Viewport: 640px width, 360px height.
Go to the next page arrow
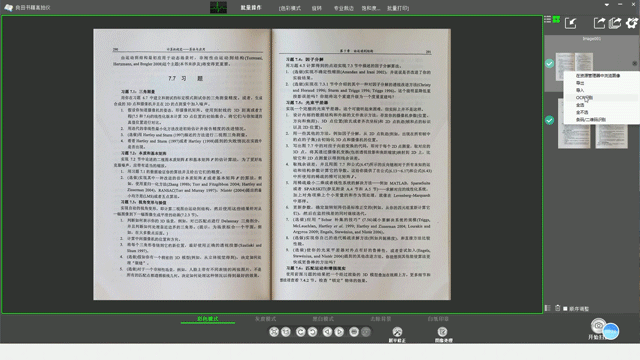tap(339, 332)
